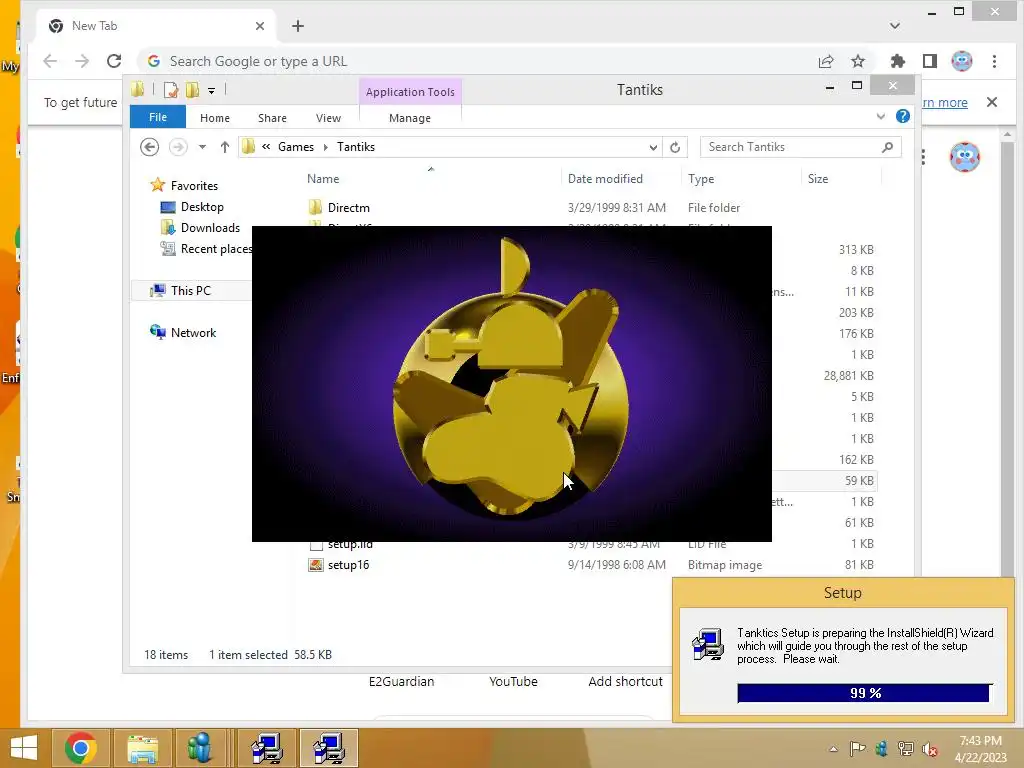Screen dimensions: 1024x768
Task: Reload the Chrome page
Action: (x=114, y=61)
